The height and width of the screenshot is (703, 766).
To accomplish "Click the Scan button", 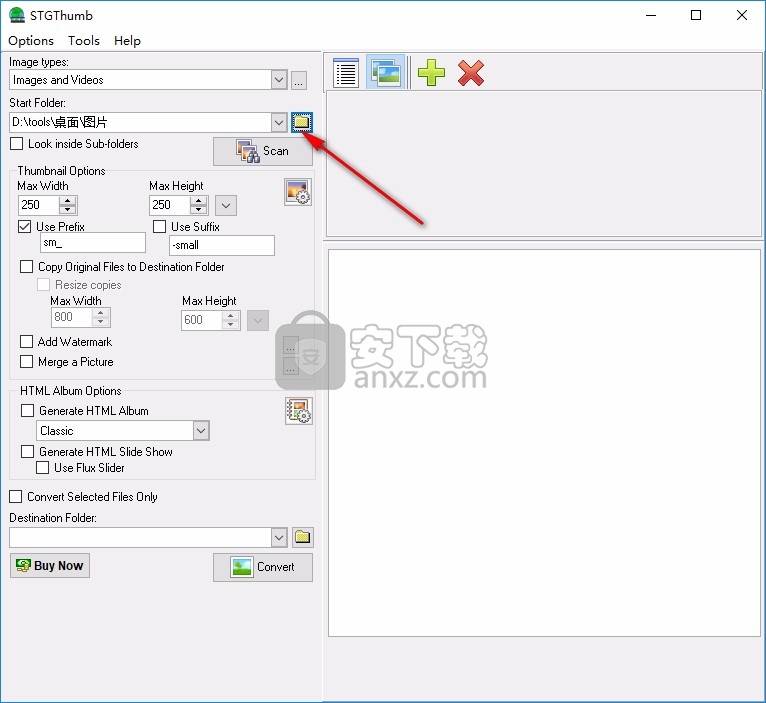I will point(263,151).
